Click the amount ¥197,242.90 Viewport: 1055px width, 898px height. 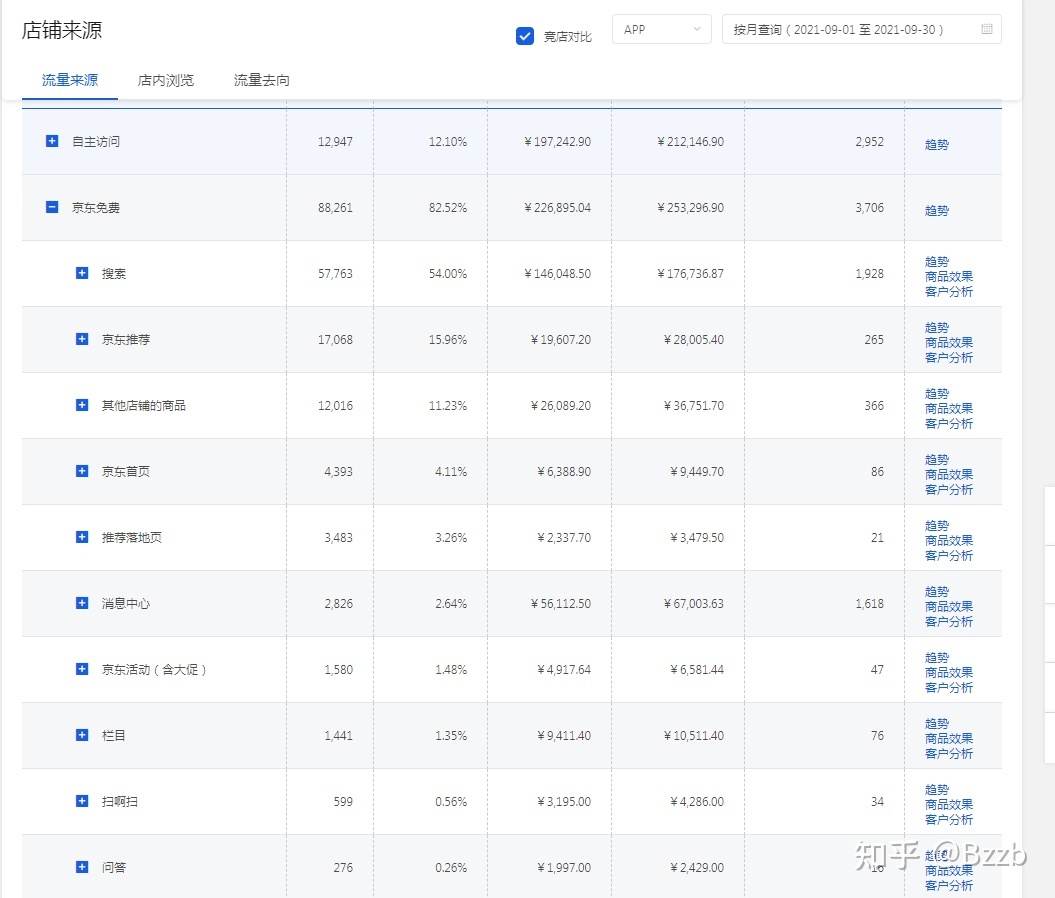click(x=557, y=142)
